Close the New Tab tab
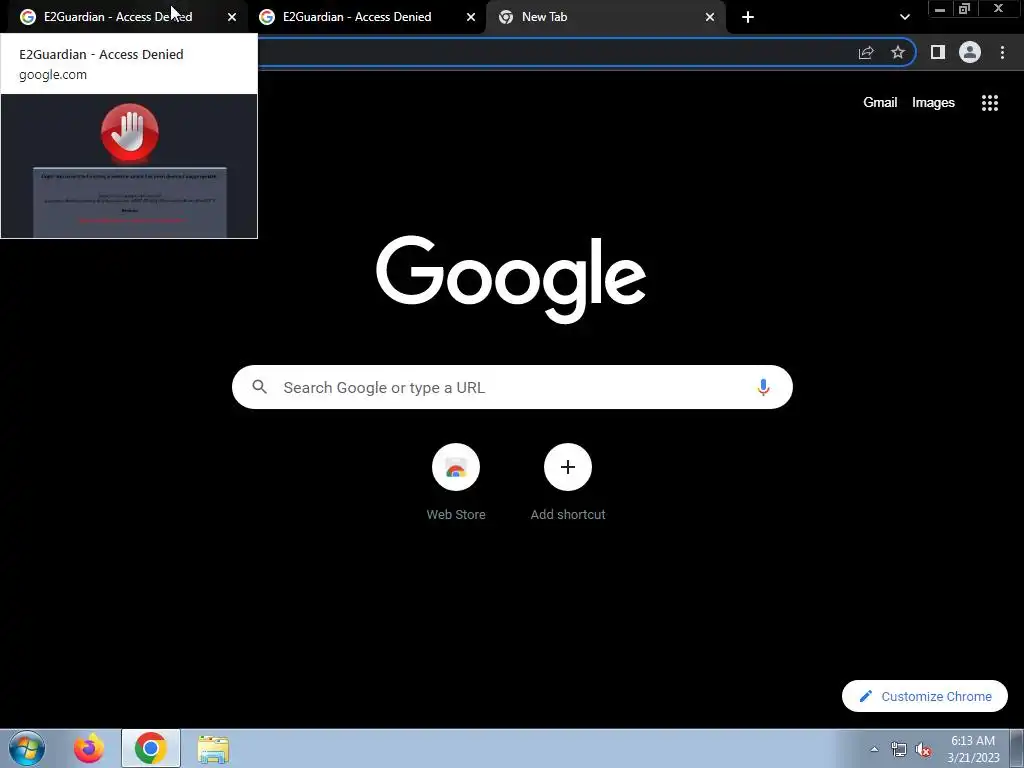 coord(710,18)
